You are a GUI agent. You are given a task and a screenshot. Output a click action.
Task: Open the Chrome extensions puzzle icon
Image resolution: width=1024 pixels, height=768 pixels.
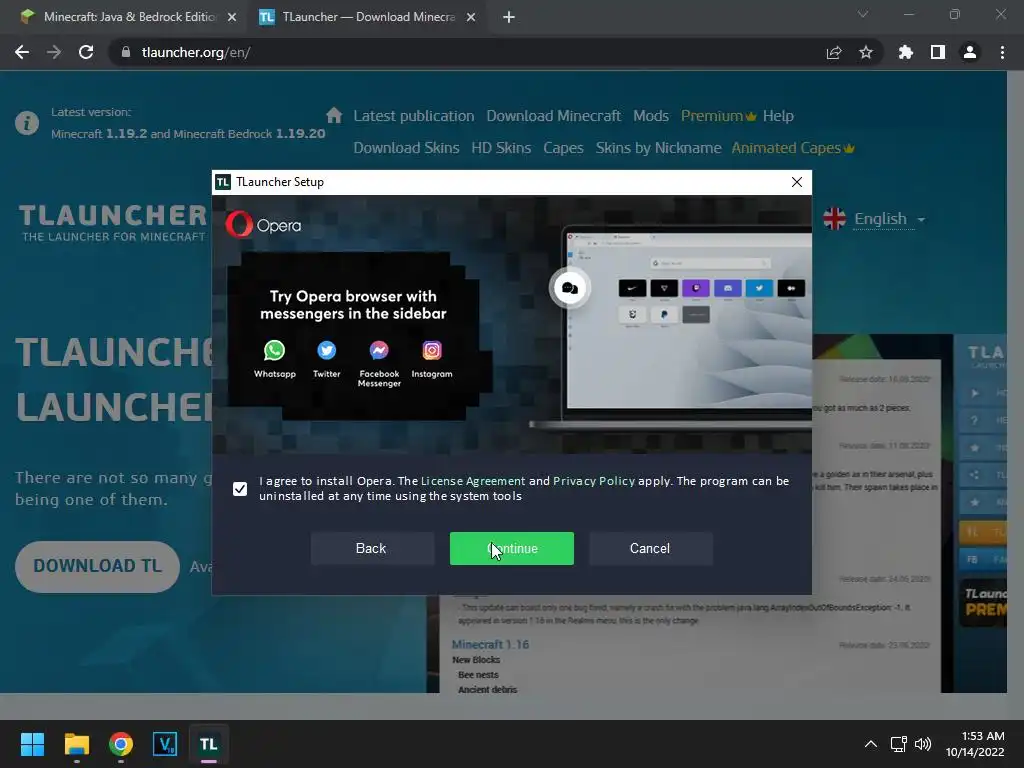(906, 52)
